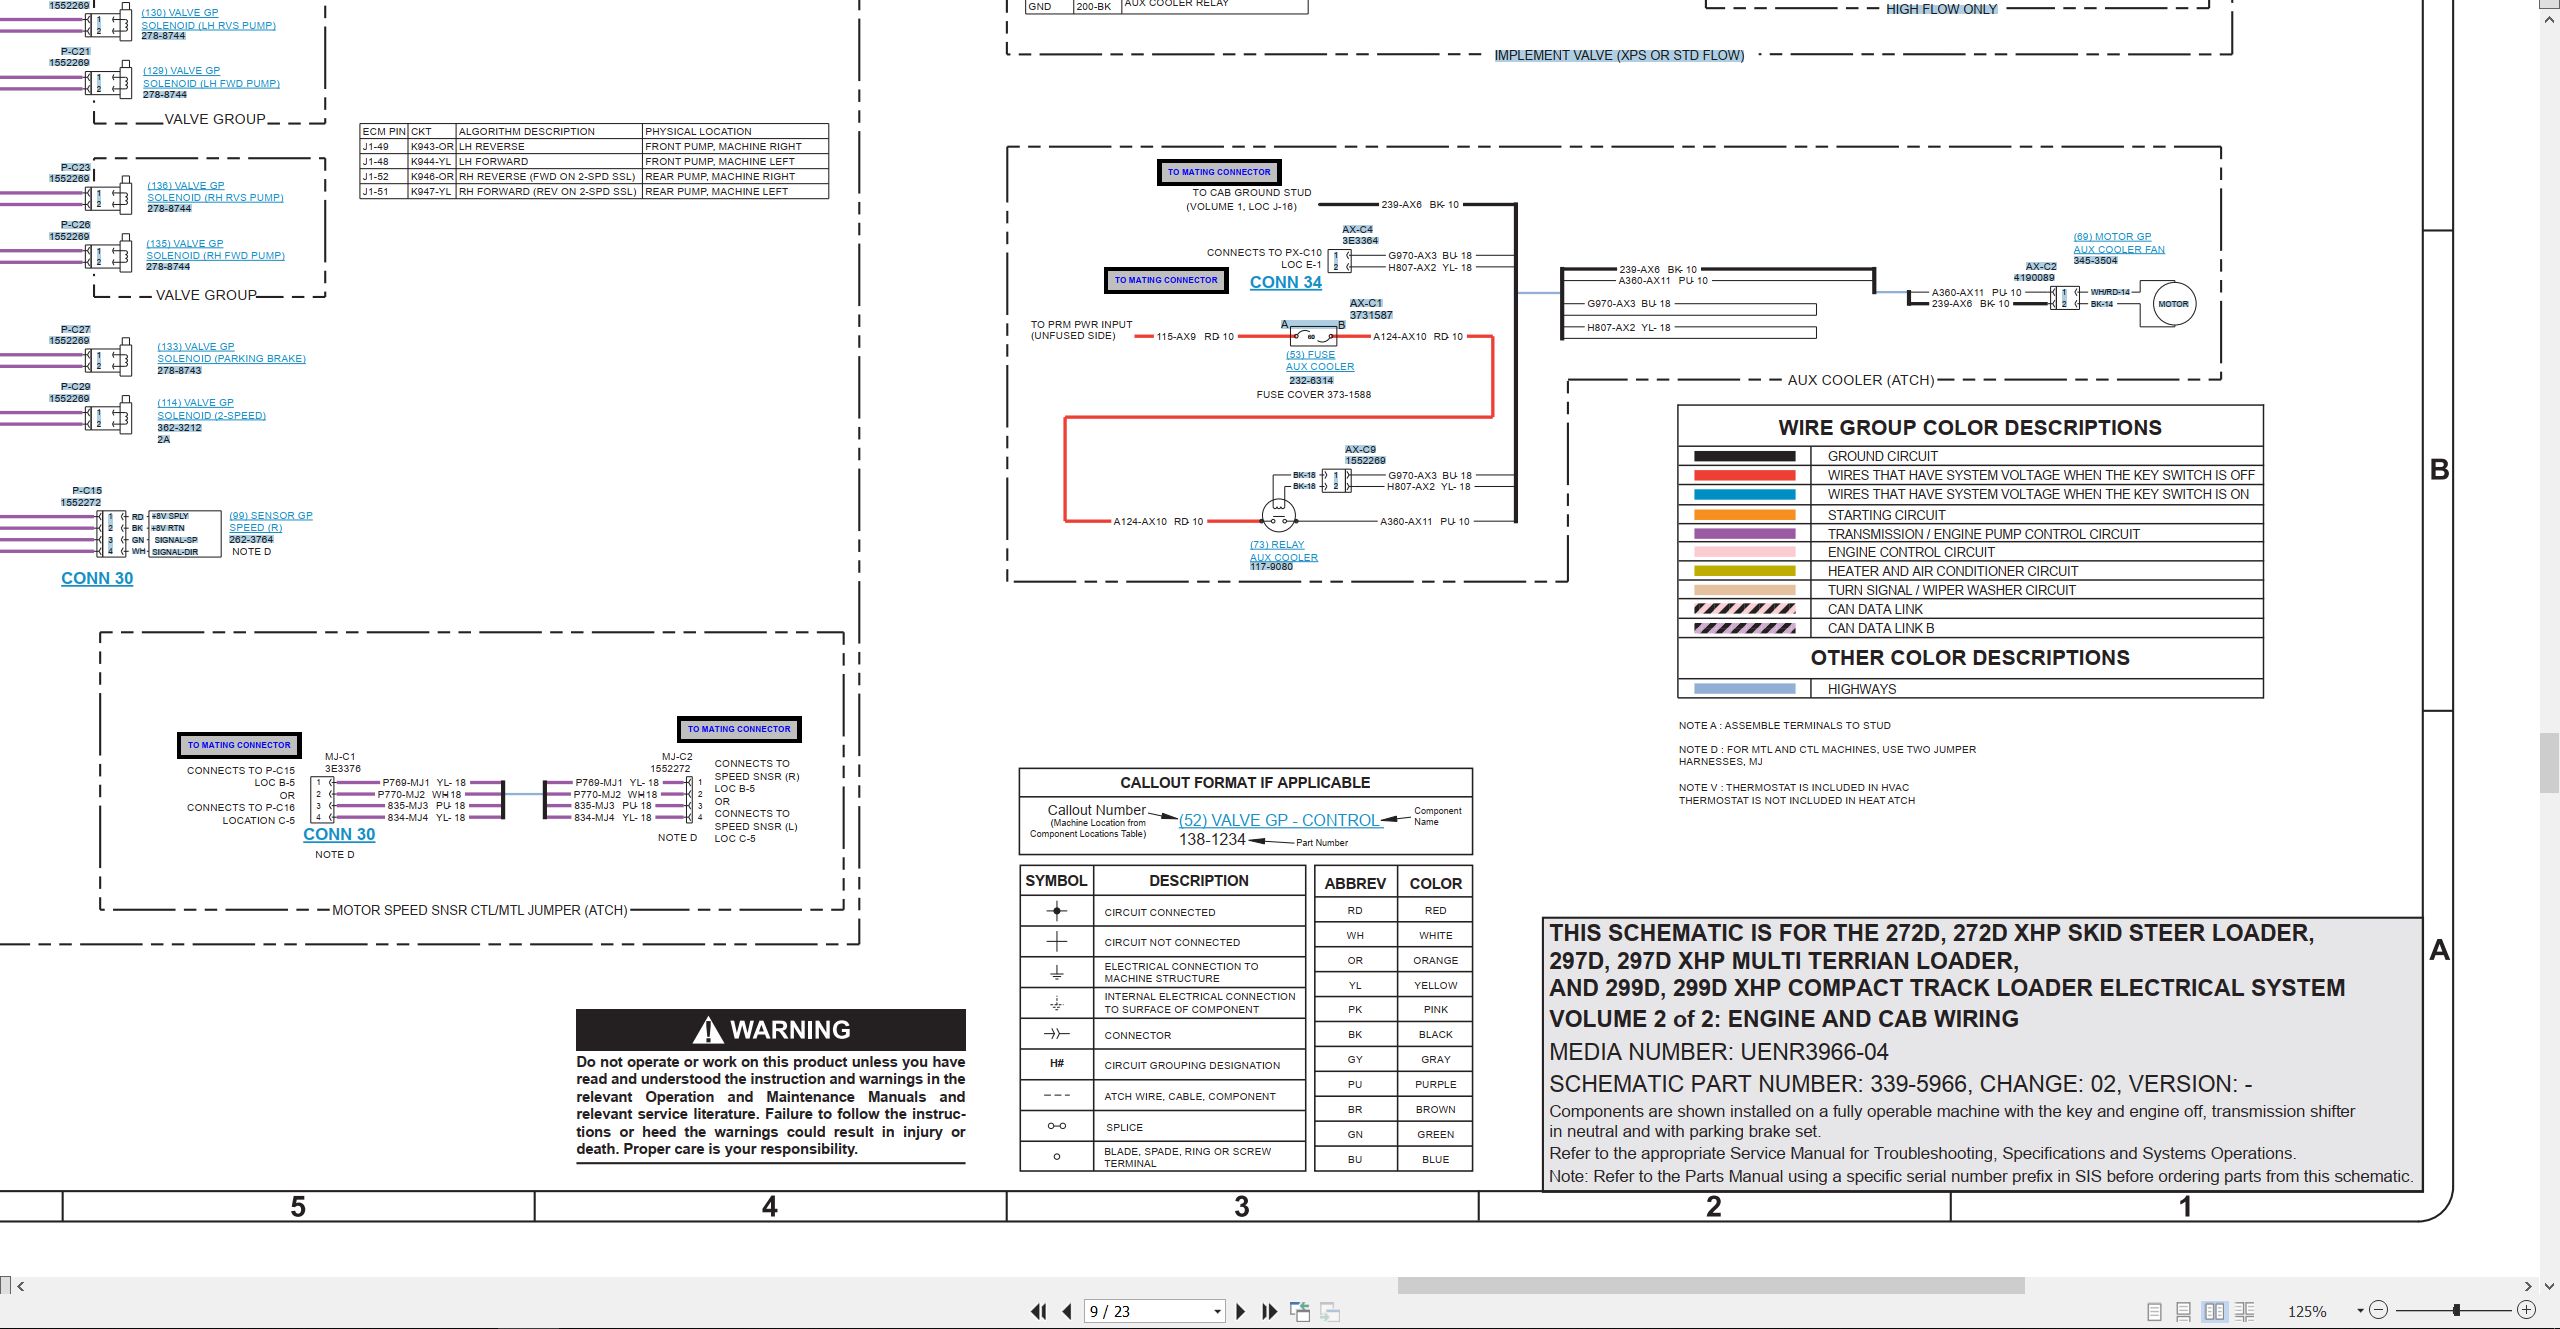Open the page number dropdown

[1217, 1312]
